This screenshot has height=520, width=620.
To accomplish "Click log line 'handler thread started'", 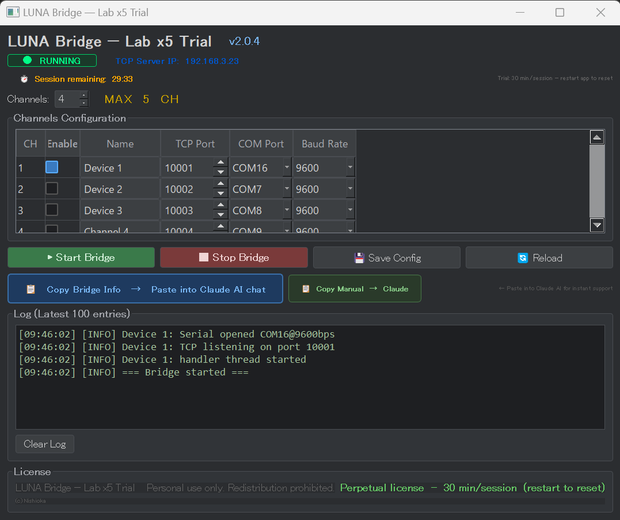I will [x=163, y=360].
